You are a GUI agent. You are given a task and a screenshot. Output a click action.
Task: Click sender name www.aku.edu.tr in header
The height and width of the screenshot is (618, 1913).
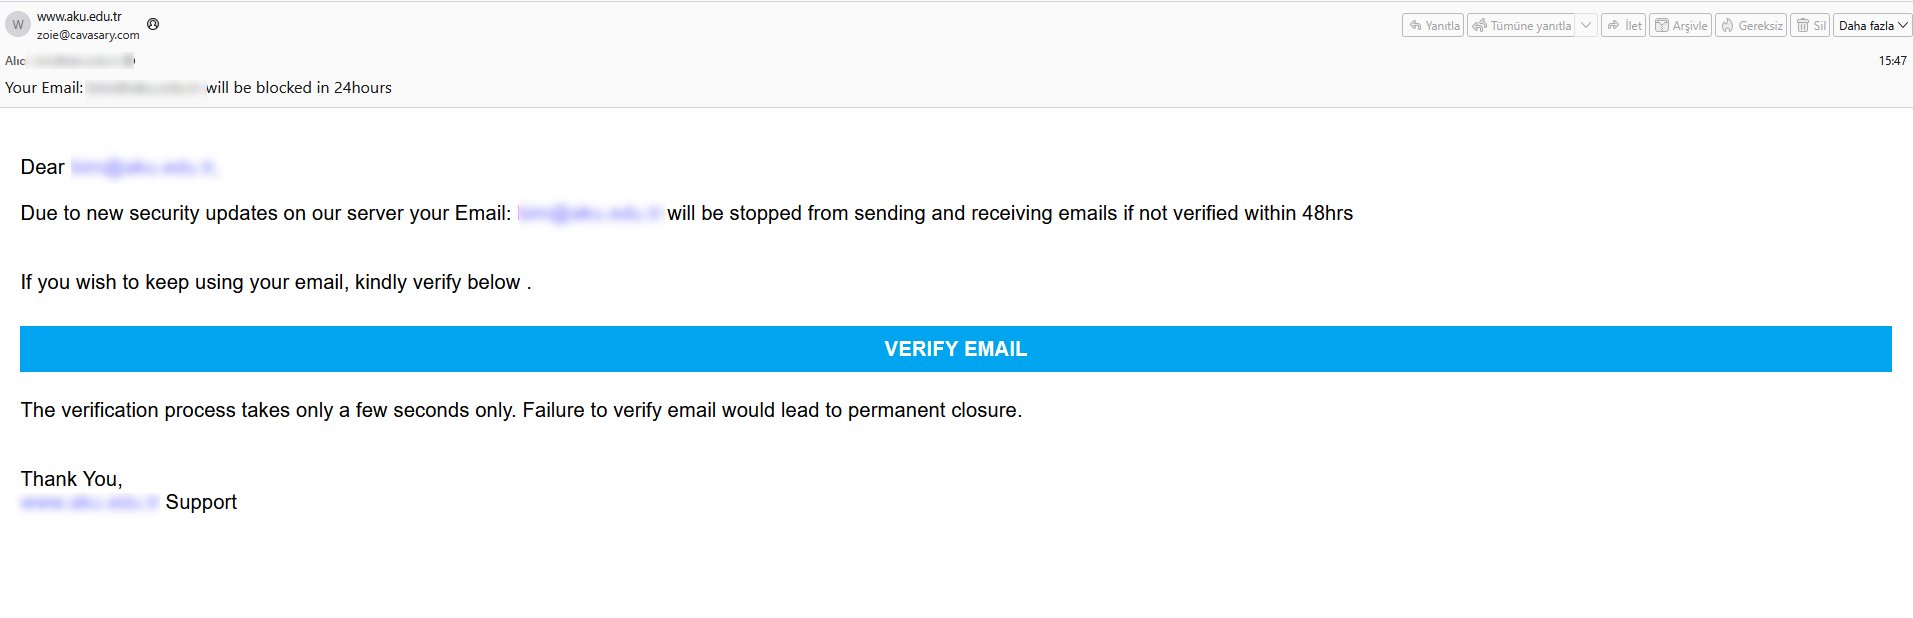point(79,16)
